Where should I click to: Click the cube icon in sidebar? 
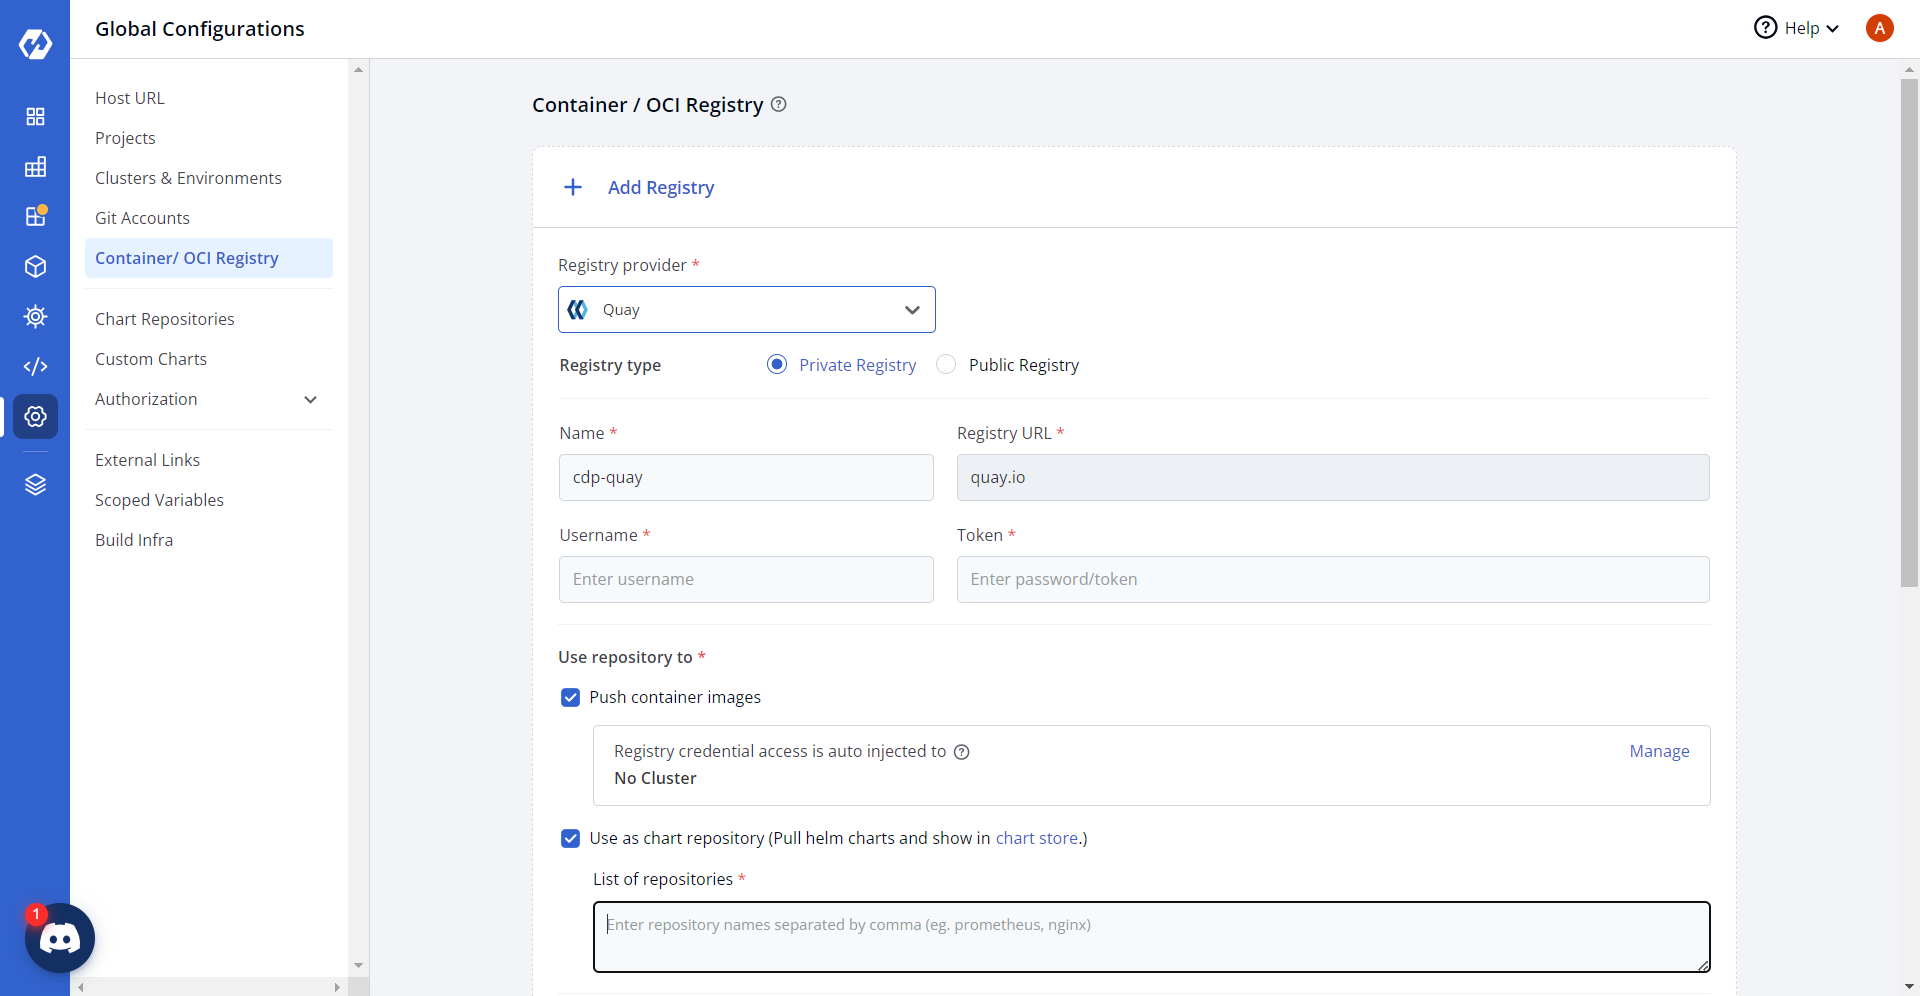pos(35,267)
